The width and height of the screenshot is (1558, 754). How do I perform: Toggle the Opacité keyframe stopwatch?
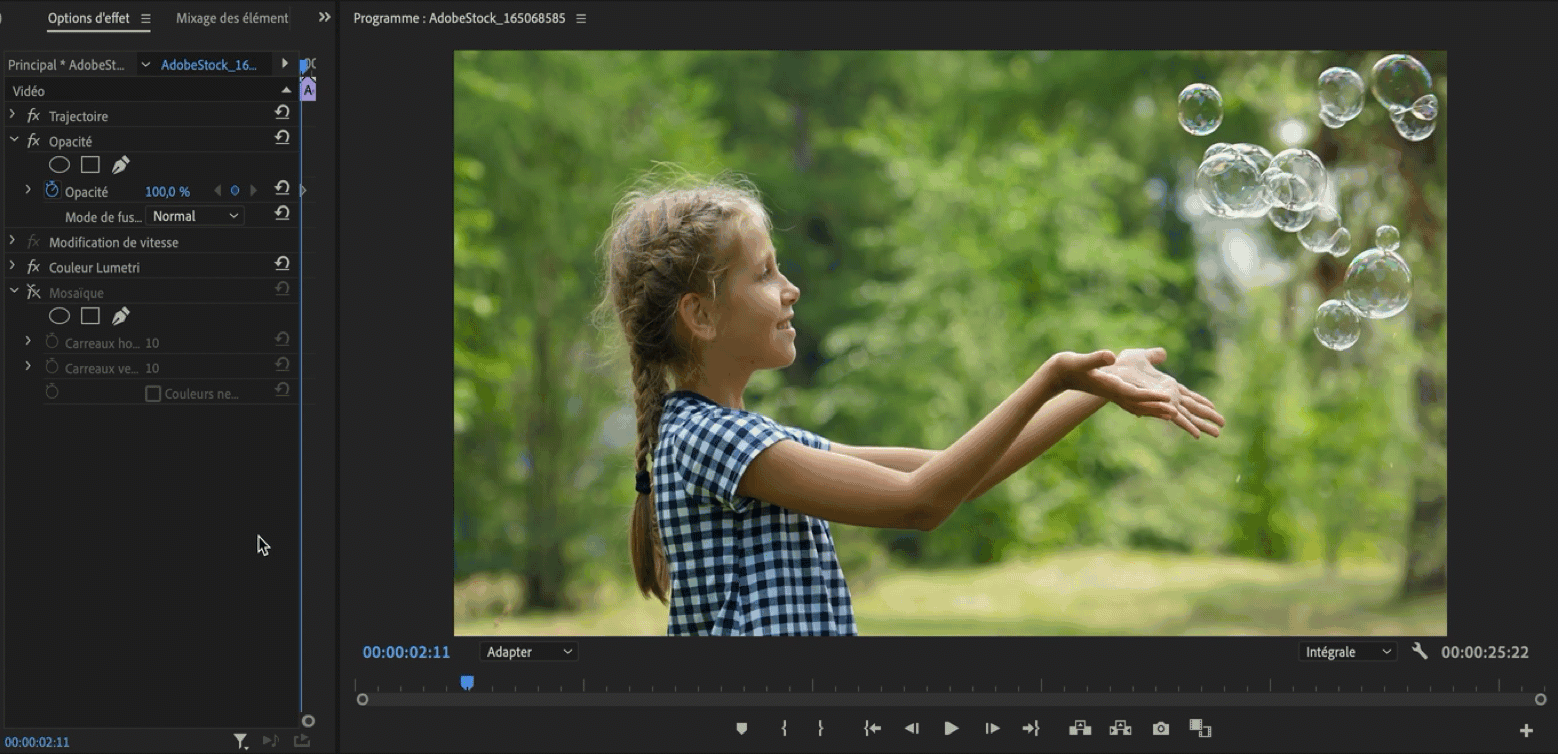tap(52, 190)
